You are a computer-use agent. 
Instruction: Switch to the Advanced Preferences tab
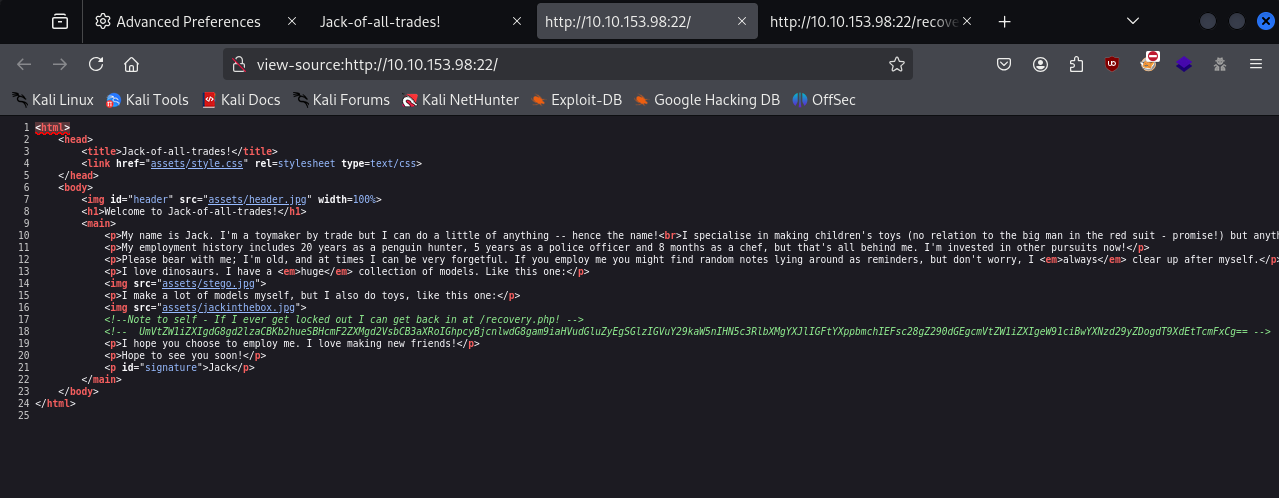point(189,22)
